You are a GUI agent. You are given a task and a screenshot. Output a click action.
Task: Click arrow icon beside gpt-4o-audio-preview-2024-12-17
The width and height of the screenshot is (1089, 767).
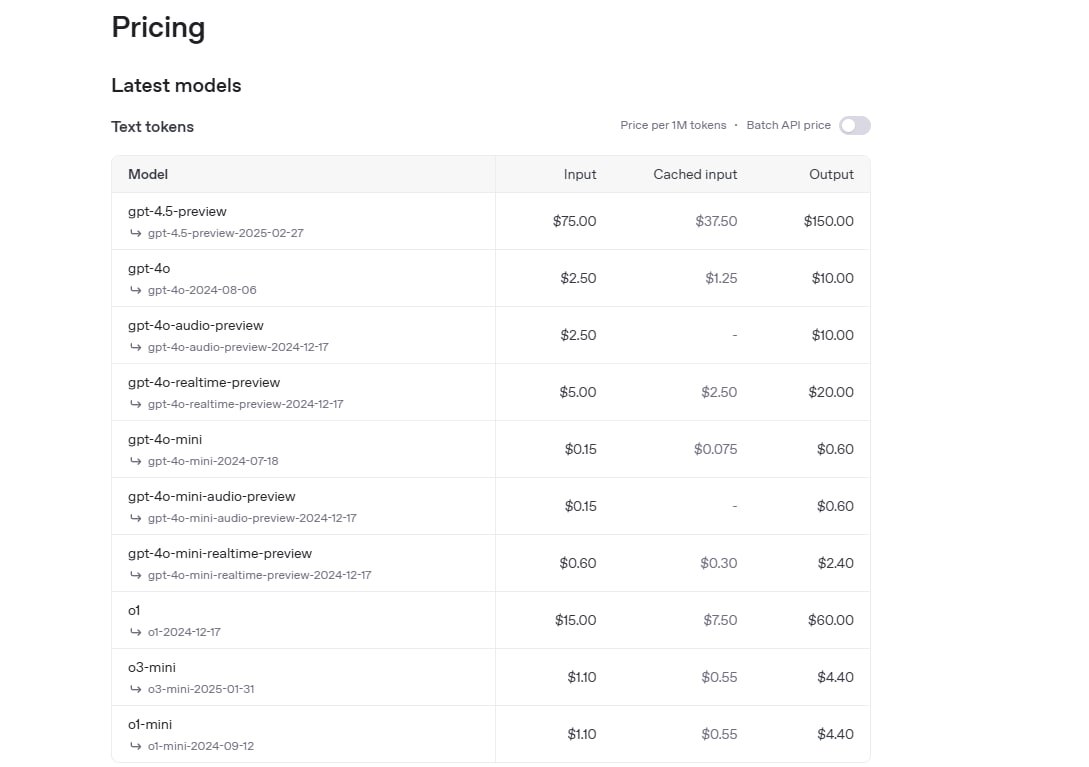[135, 347]
